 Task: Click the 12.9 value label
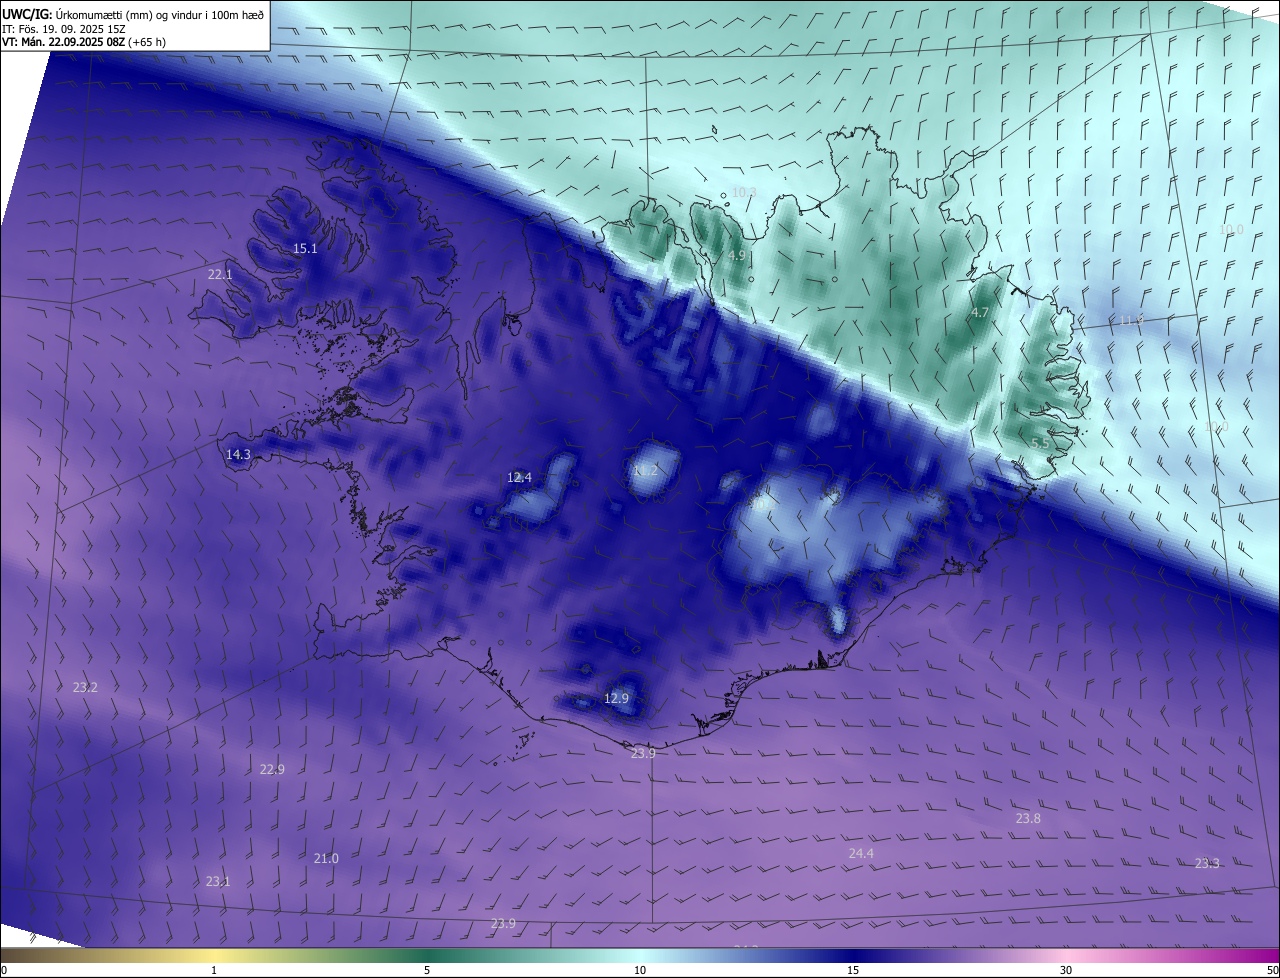click(x=617, y=698)
